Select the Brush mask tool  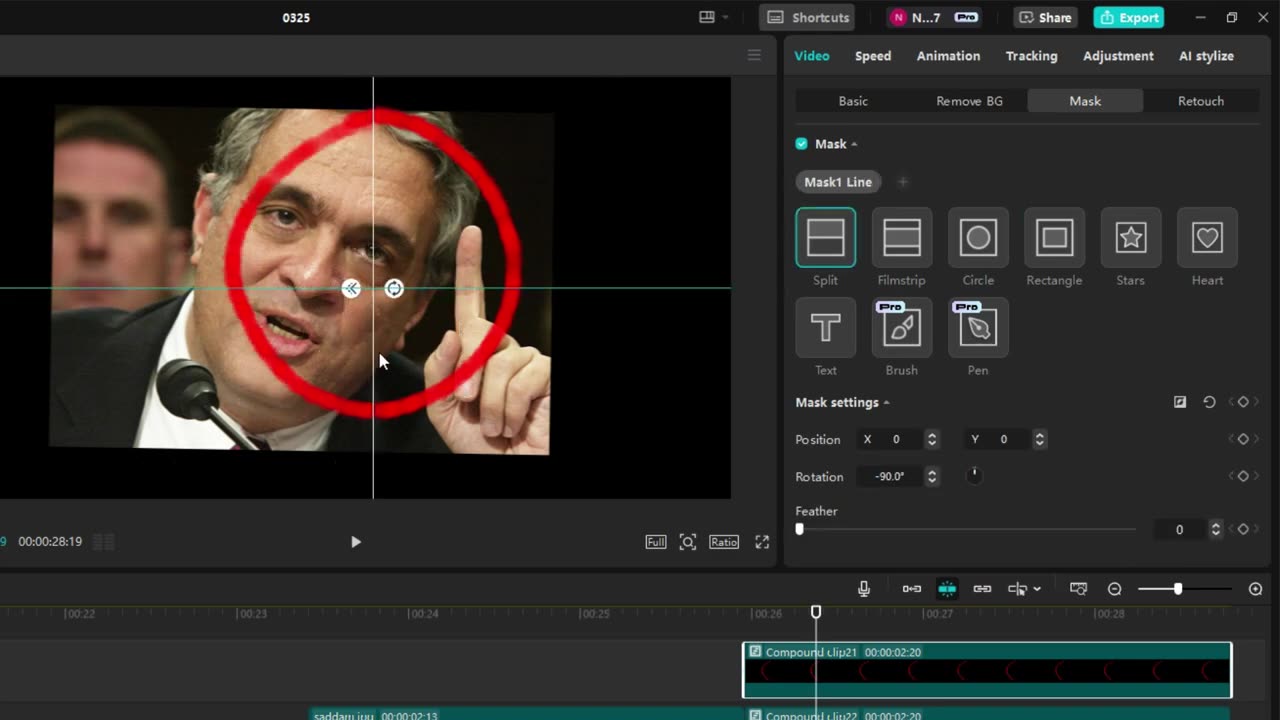(x=902, y=328)
